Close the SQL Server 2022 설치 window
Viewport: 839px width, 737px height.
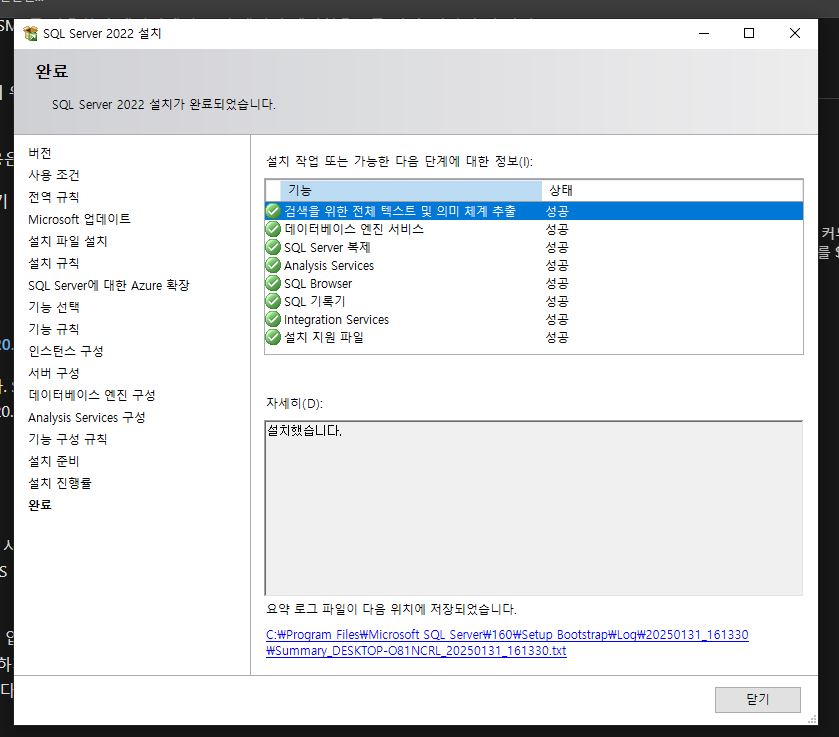point(795,33)
